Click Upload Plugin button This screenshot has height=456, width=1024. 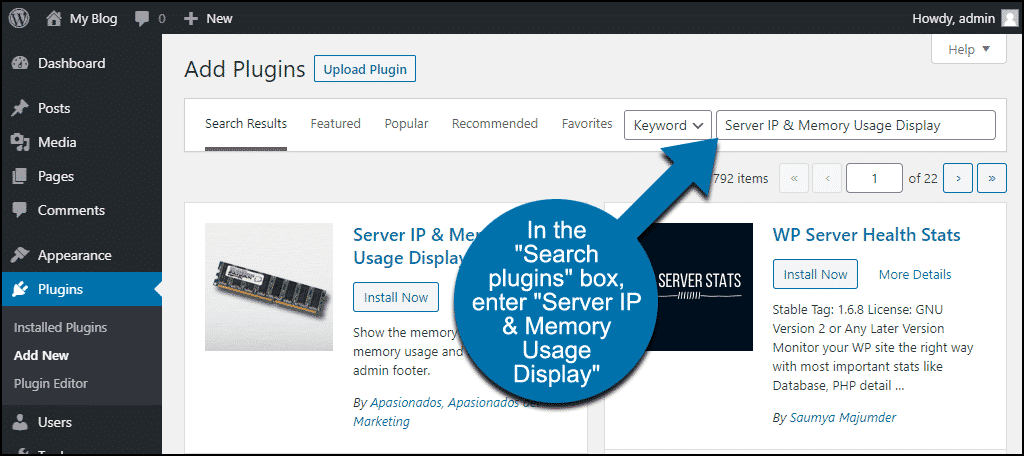tap(365, 69)
